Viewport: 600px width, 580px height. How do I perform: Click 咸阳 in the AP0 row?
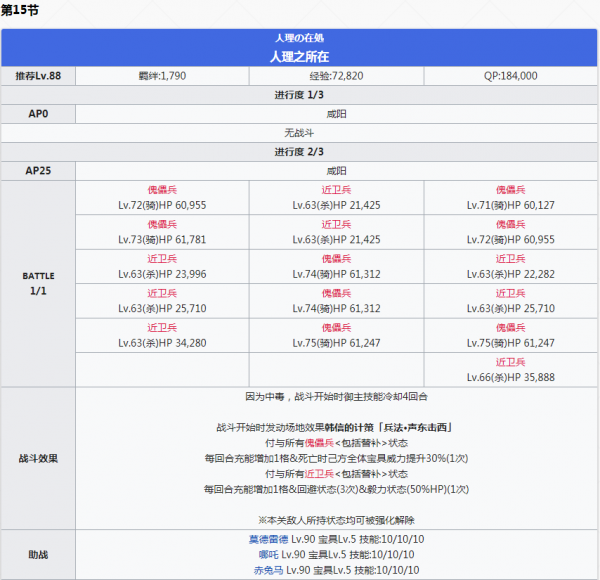point(336,114)
